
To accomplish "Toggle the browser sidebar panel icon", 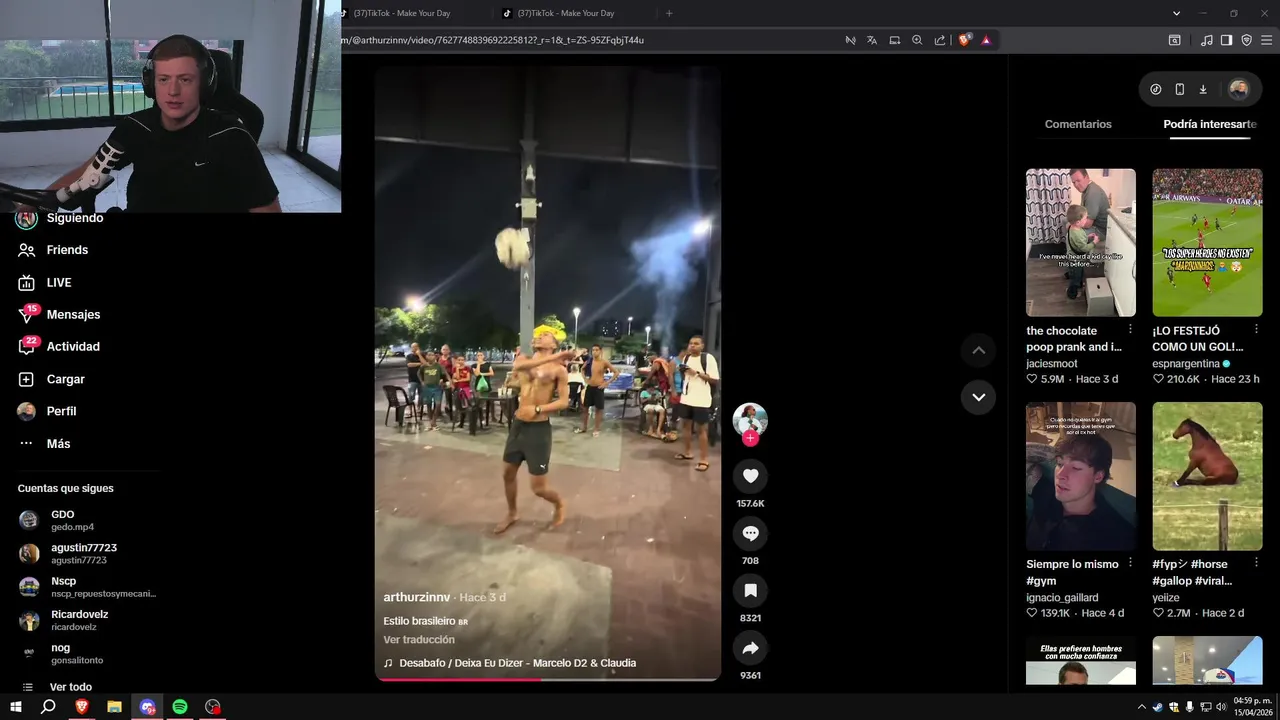I will (1227, 40).
